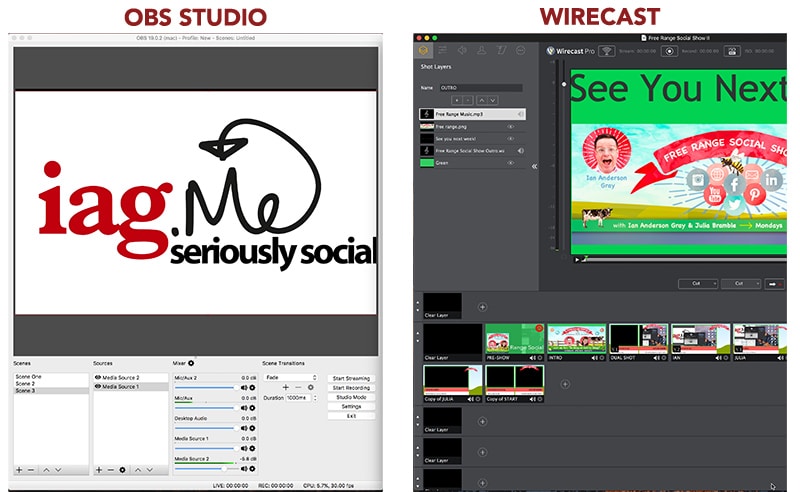
Task: Open source properties gear in OBS Sources panel
Action: (x=122, y=470)
